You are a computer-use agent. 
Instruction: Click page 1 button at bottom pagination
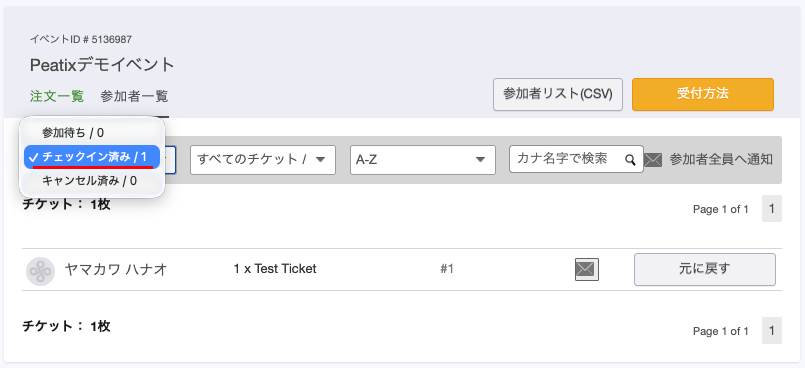point(772,331)
